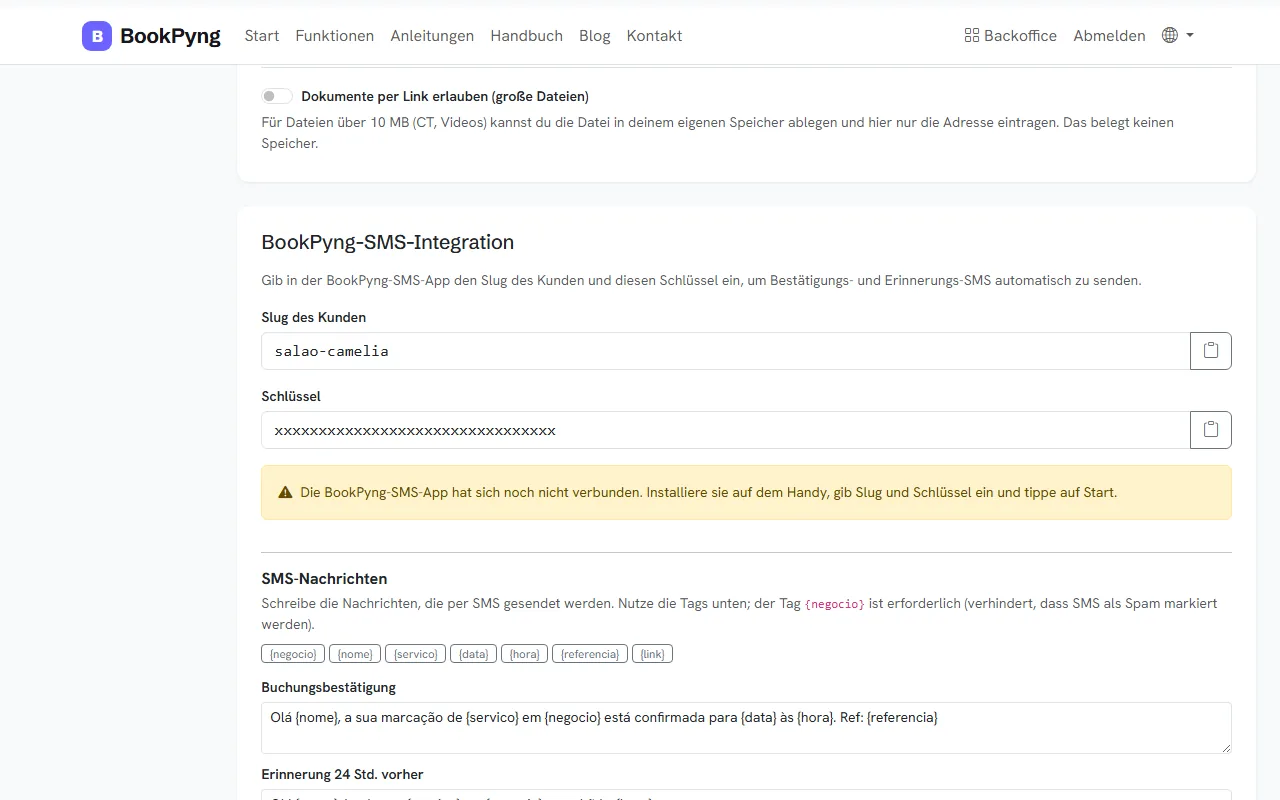Viewport: 1280px width, 800px height.
Task: Toggle Dokumente per Link erlauben switch
Action: point(277,97)
